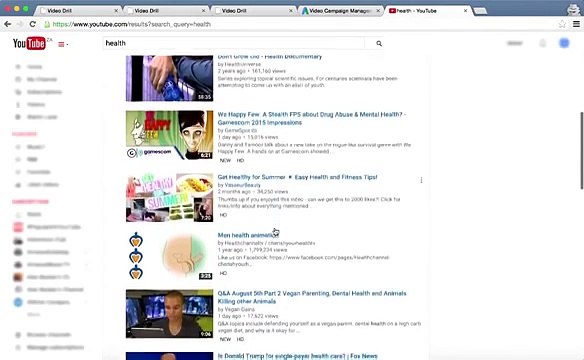Screen dimensions: 584x360
Task: Open 'Get Healthy for Summer' video title
Action: (297, 177)
